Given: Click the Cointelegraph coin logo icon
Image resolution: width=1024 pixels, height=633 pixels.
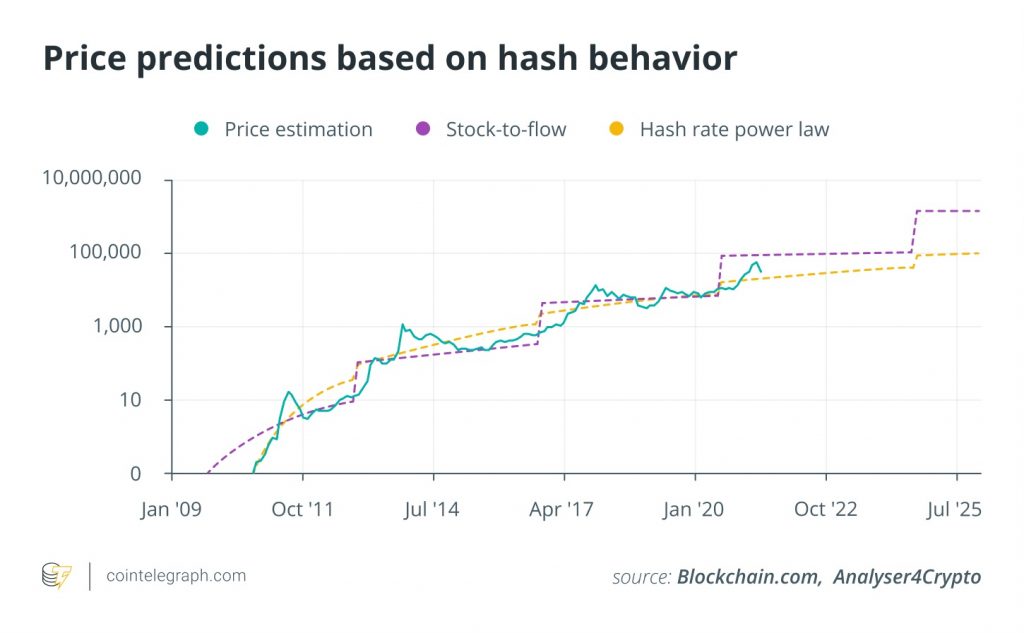Looking at the screenshot, I should point(57,576).
